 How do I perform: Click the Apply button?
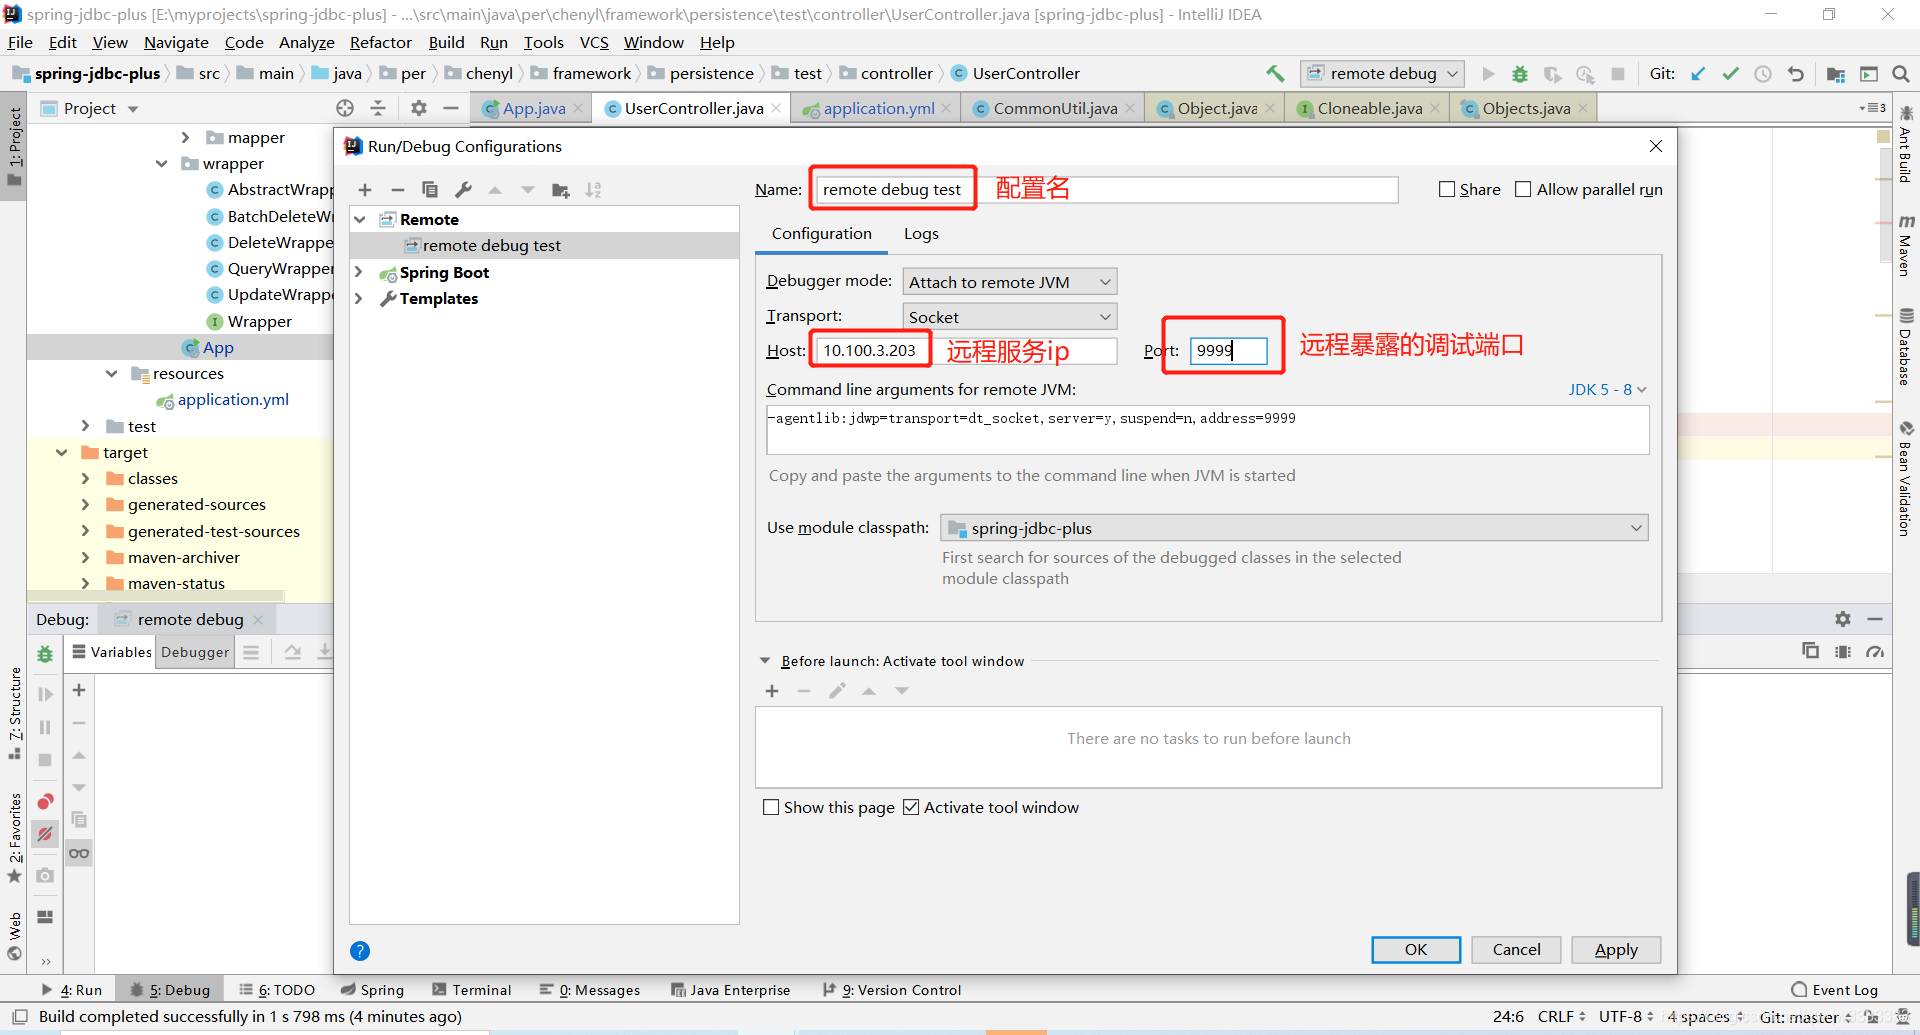[1616, 949]
